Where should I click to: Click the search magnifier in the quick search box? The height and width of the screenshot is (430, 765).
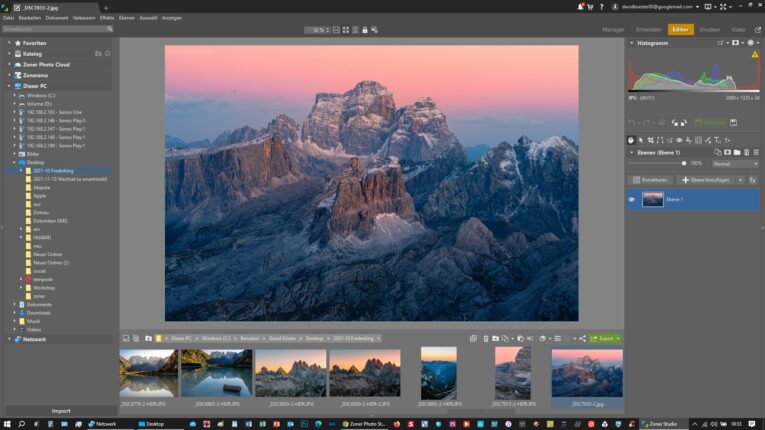[110, 29]
